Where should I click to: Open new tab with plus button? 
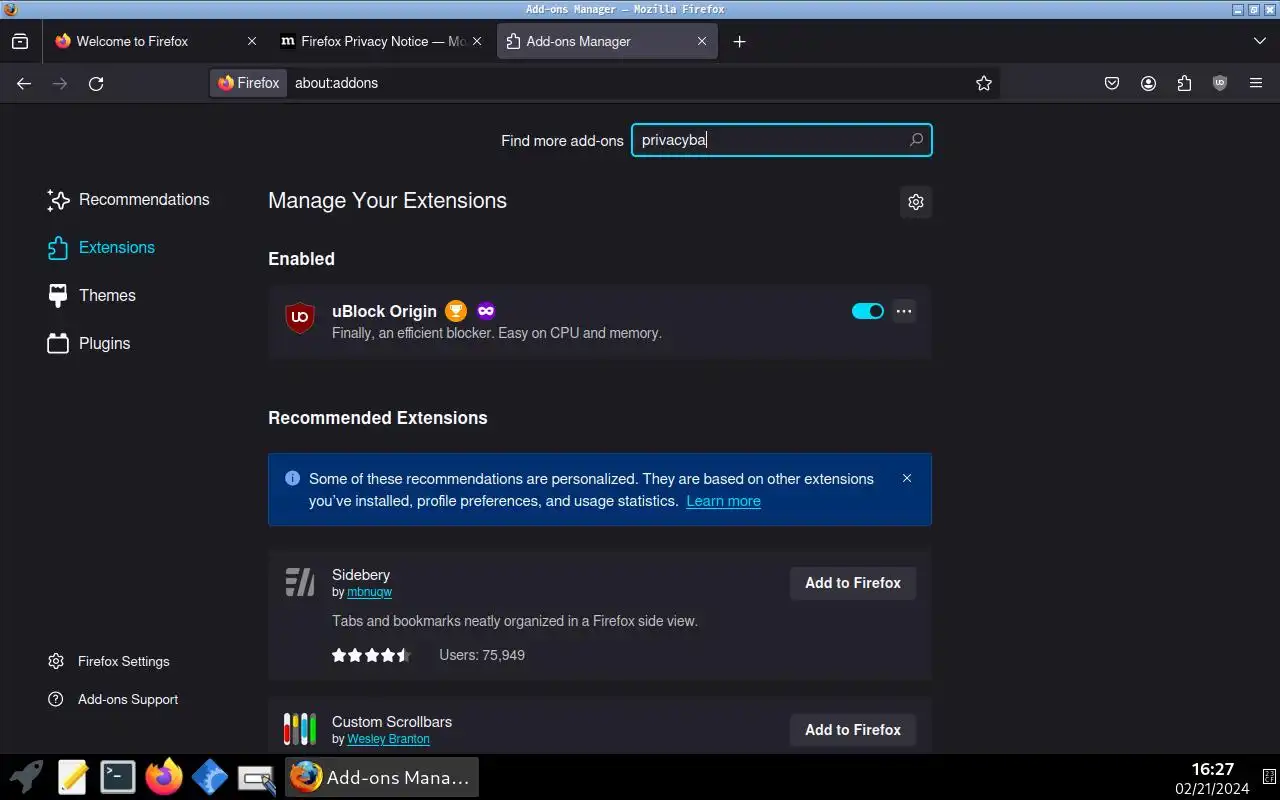739,41
